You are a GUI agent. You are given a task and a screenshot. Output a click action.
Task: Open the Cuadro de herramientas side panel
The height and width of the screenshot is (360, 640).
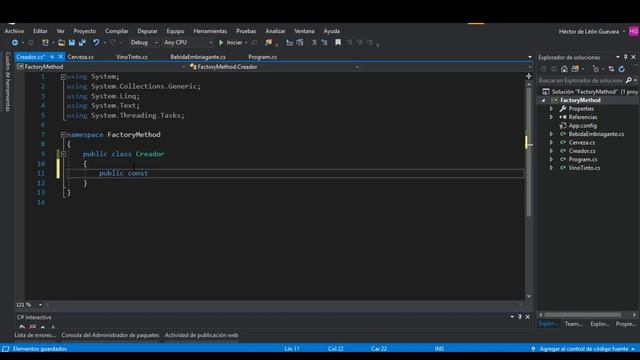coord(7,81)
